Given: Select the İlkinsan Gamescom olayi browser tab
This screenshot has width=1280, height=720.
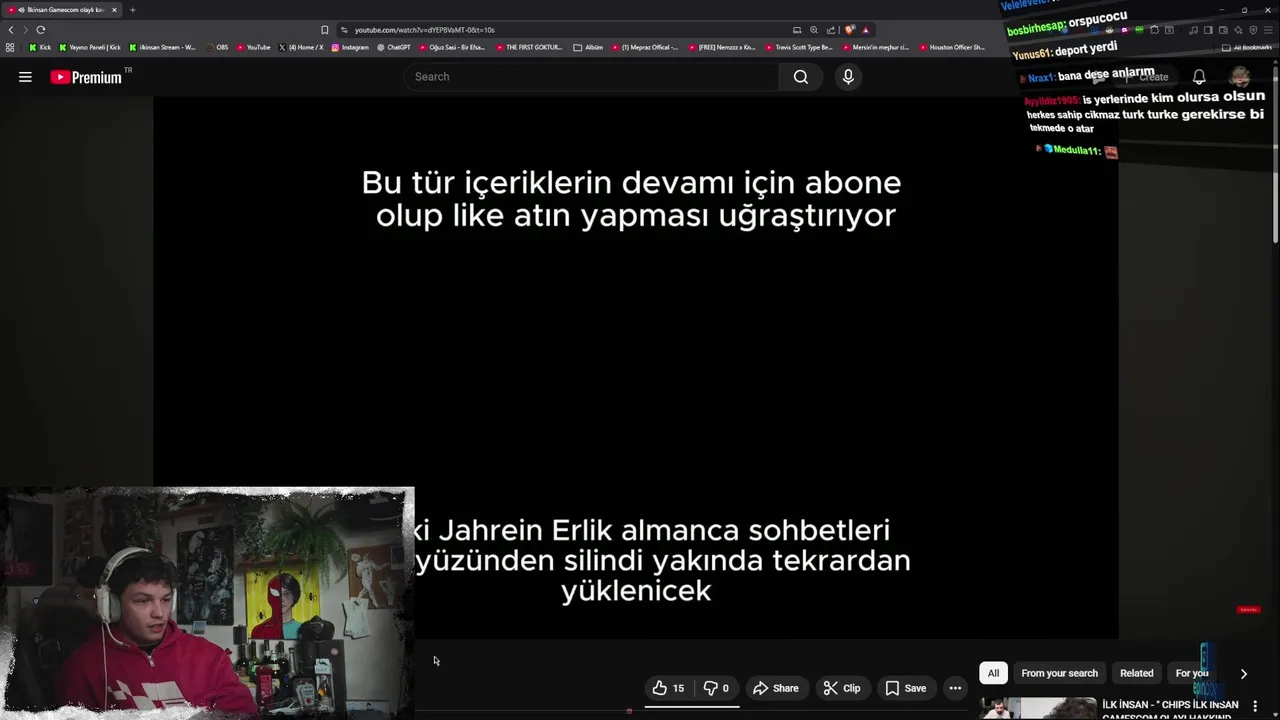Looking at the screenshot, I should point(62,10).
